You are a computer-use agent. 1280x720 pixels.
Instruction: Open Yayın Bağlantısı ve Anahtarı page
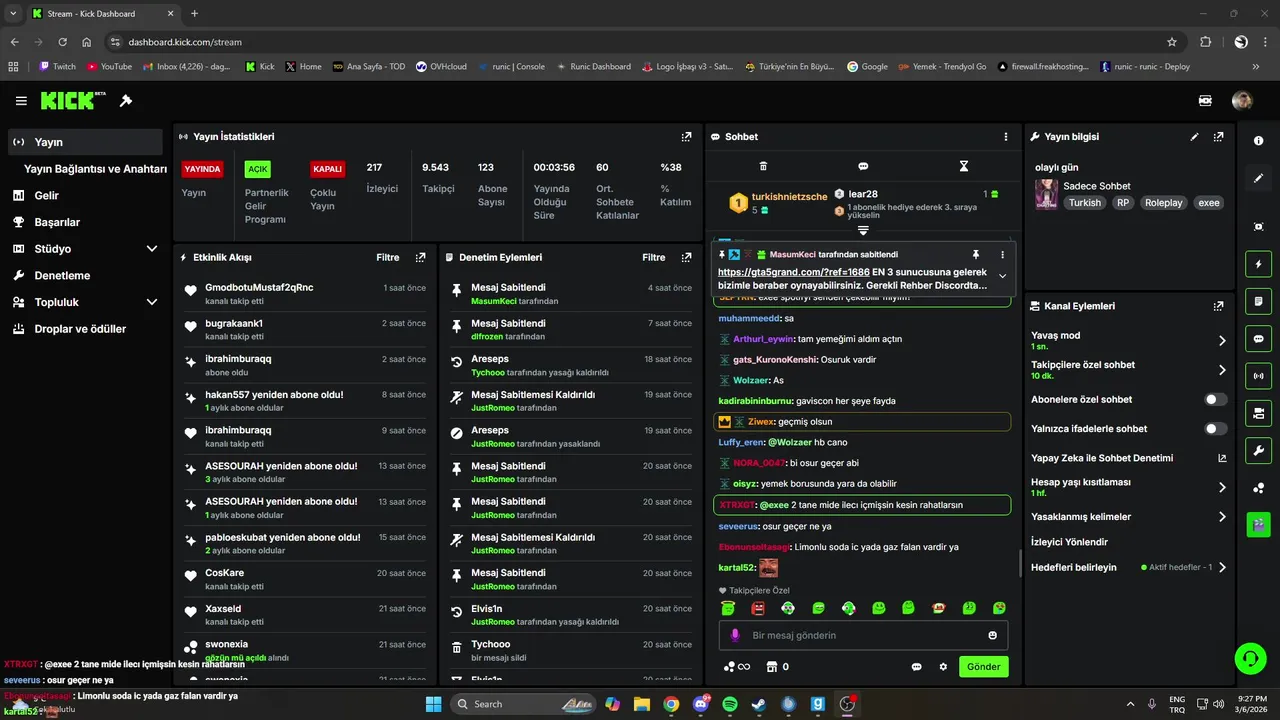coord(95,169)
